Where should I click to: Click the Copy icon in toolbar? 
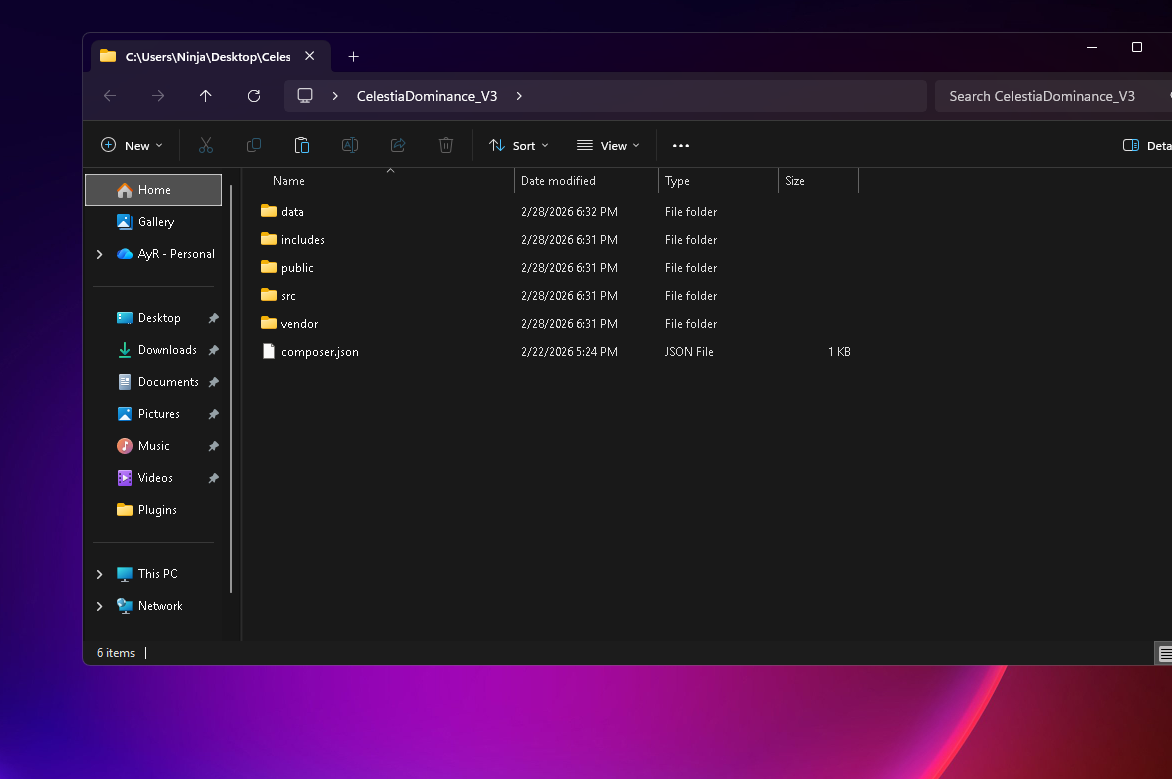[x=254, y=146]
